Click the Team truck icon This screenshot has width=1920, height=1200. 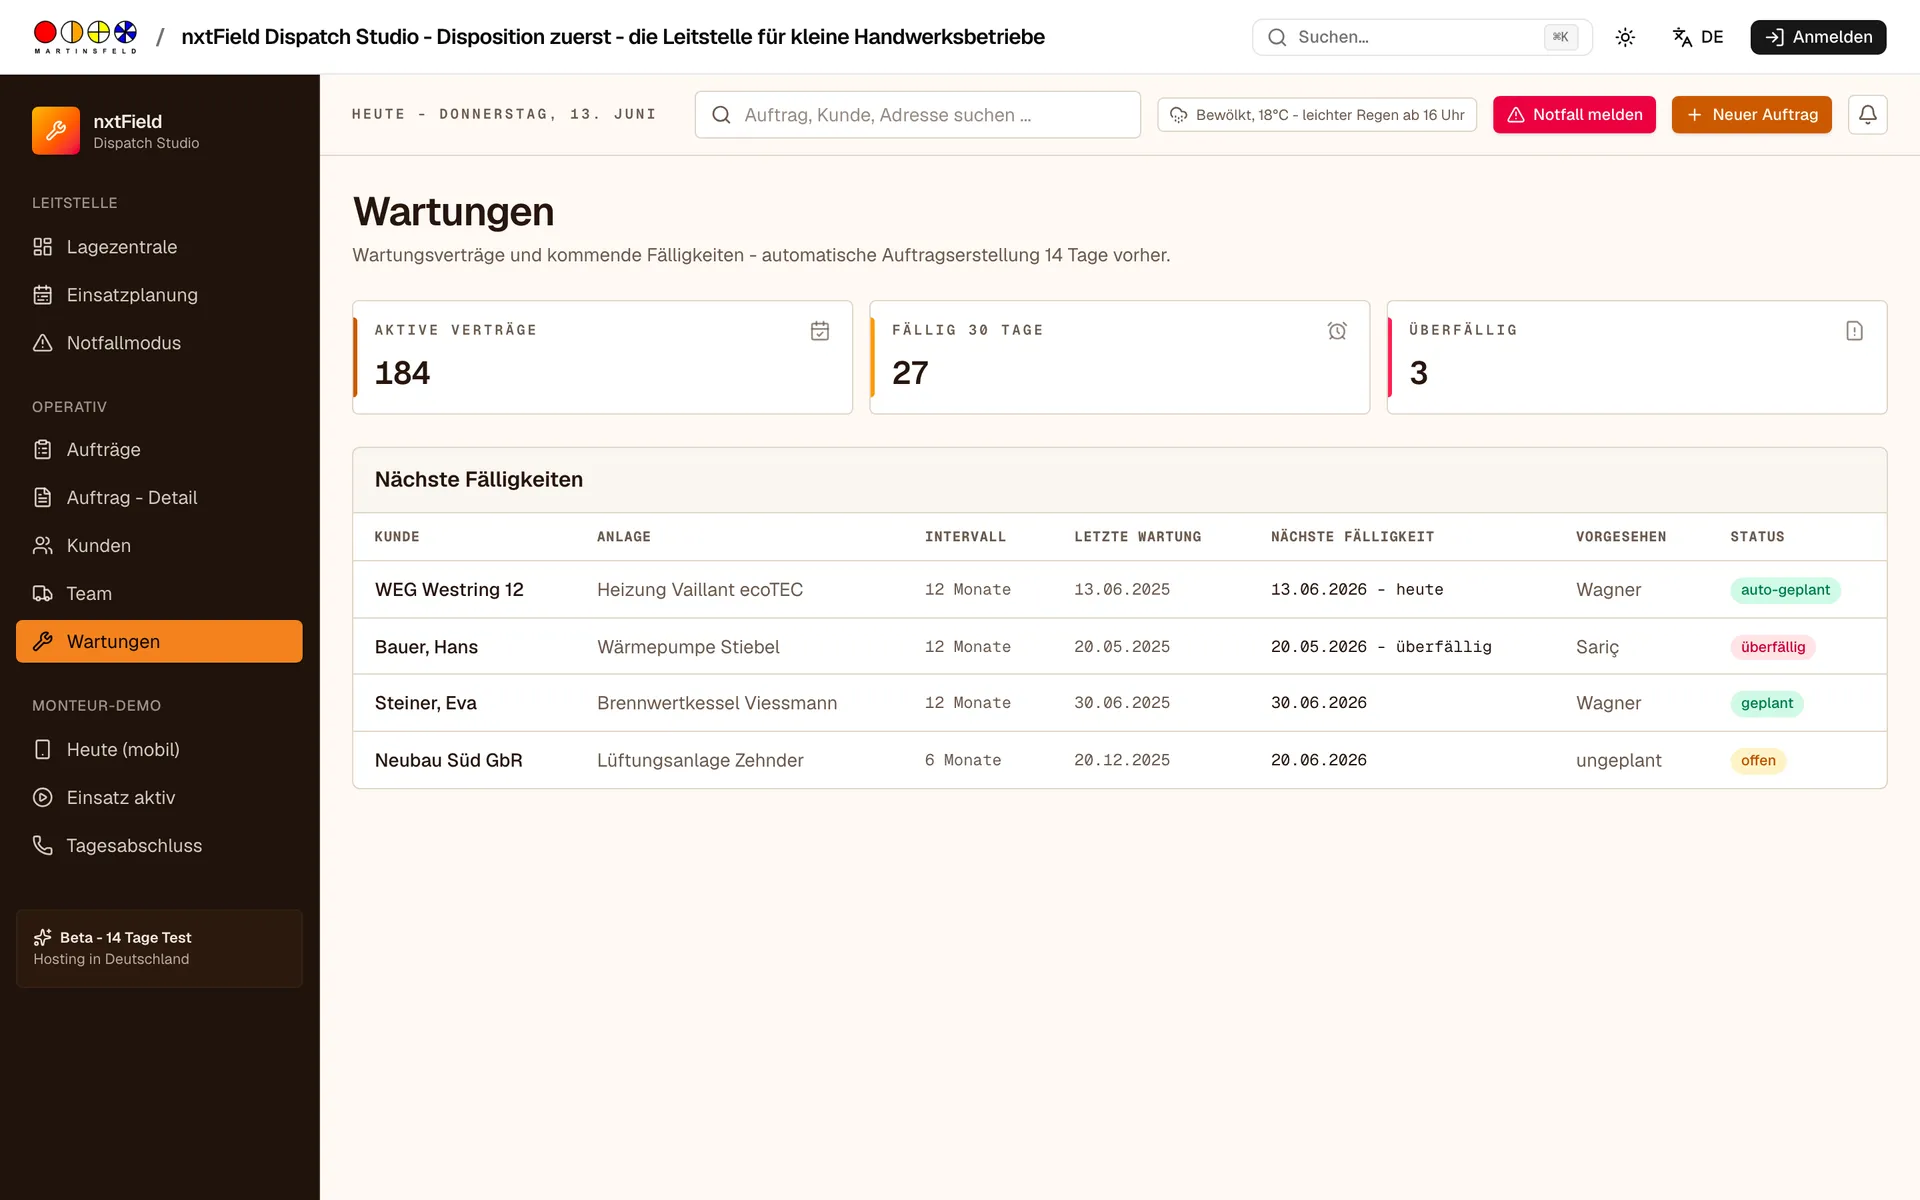[42, 594]
